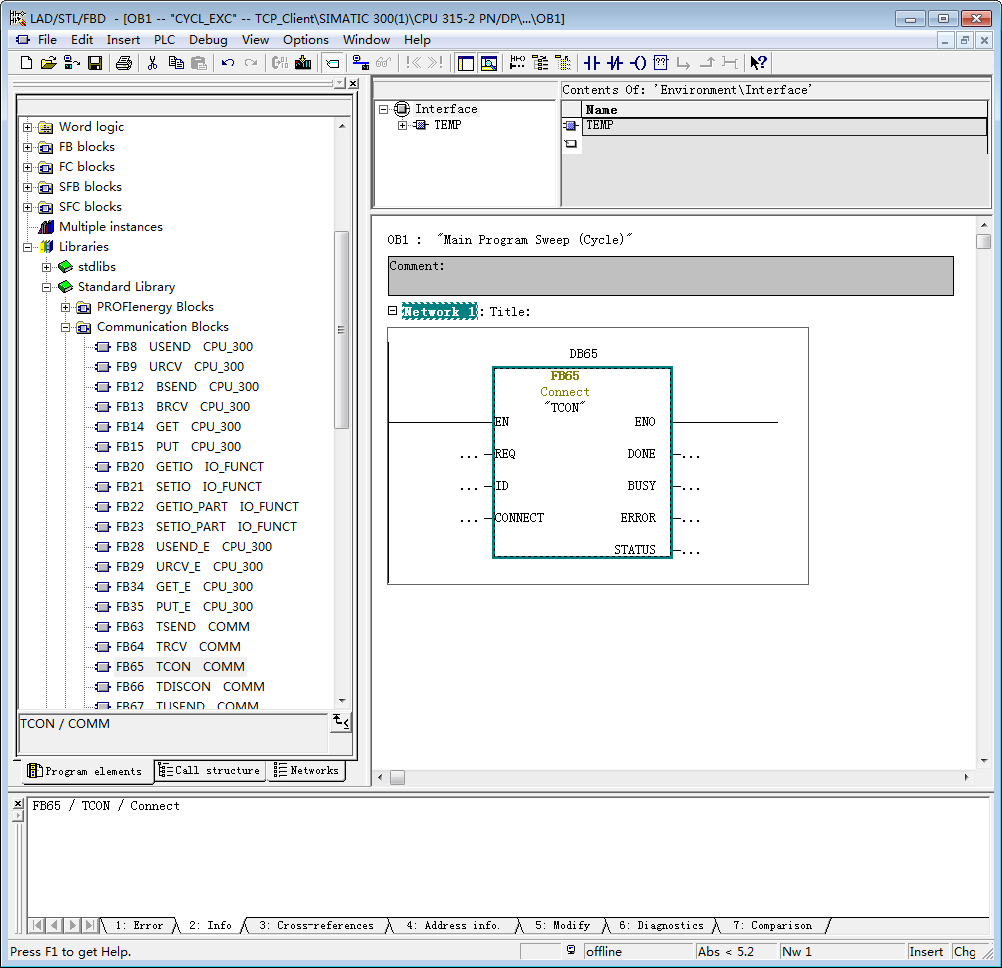Insert a normally open contact
This screenshot has width=1002, height=968.
coord(591,63)
